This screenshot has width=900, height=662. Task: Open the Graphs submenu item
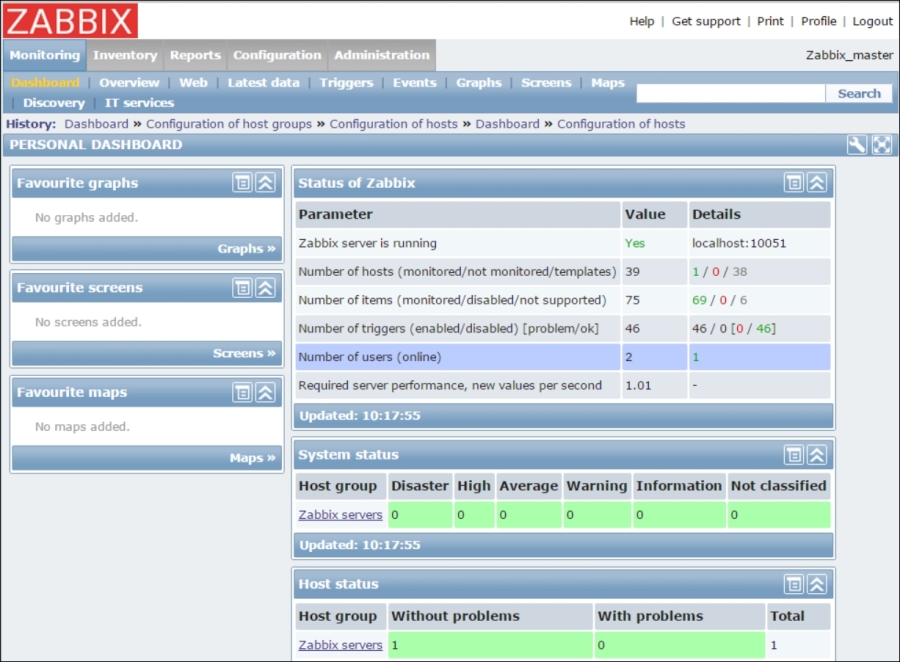click(479, 83)
